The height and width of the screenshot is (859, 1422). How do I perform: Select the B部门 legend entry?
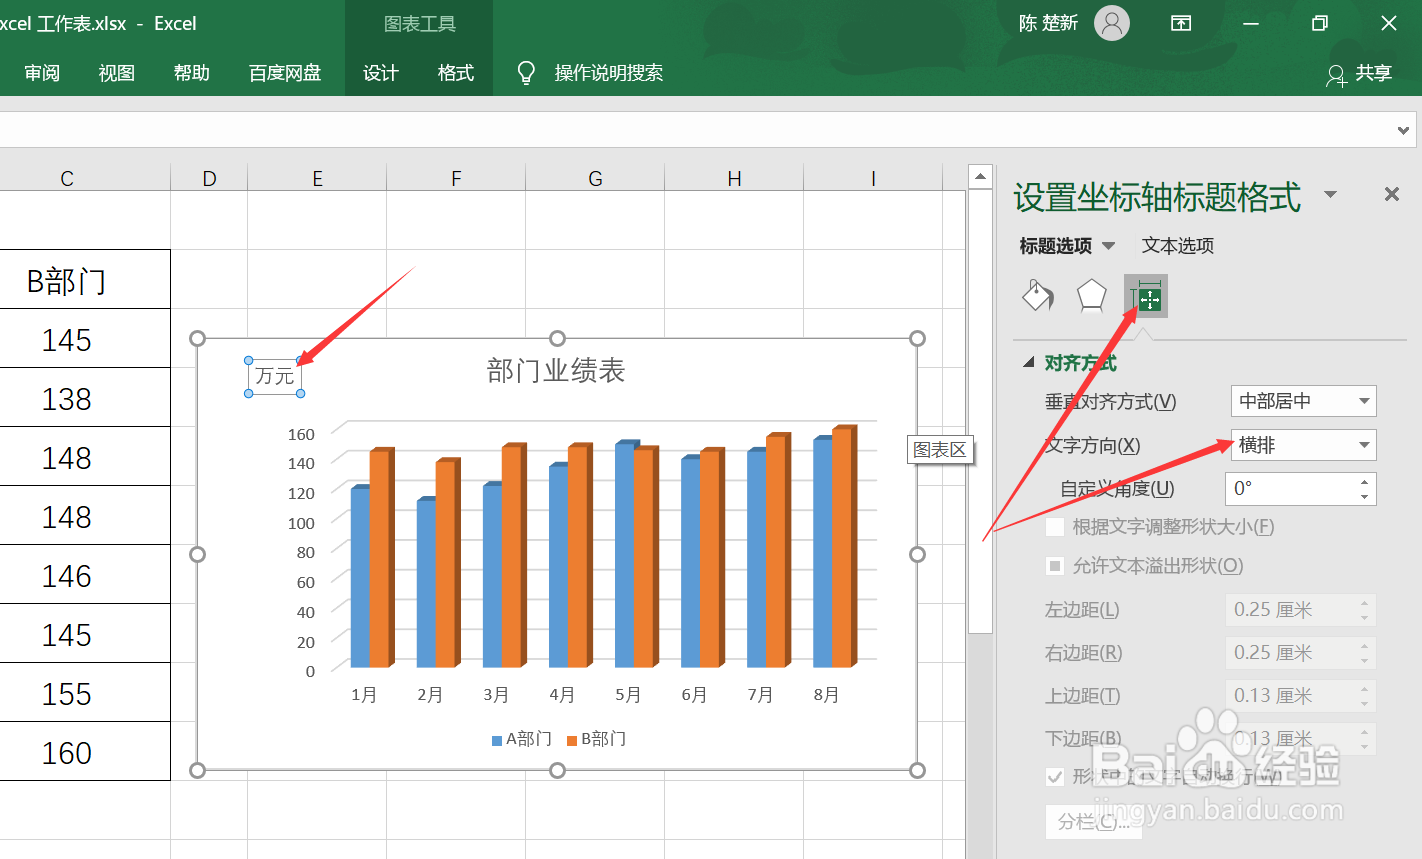coord(597,739)
